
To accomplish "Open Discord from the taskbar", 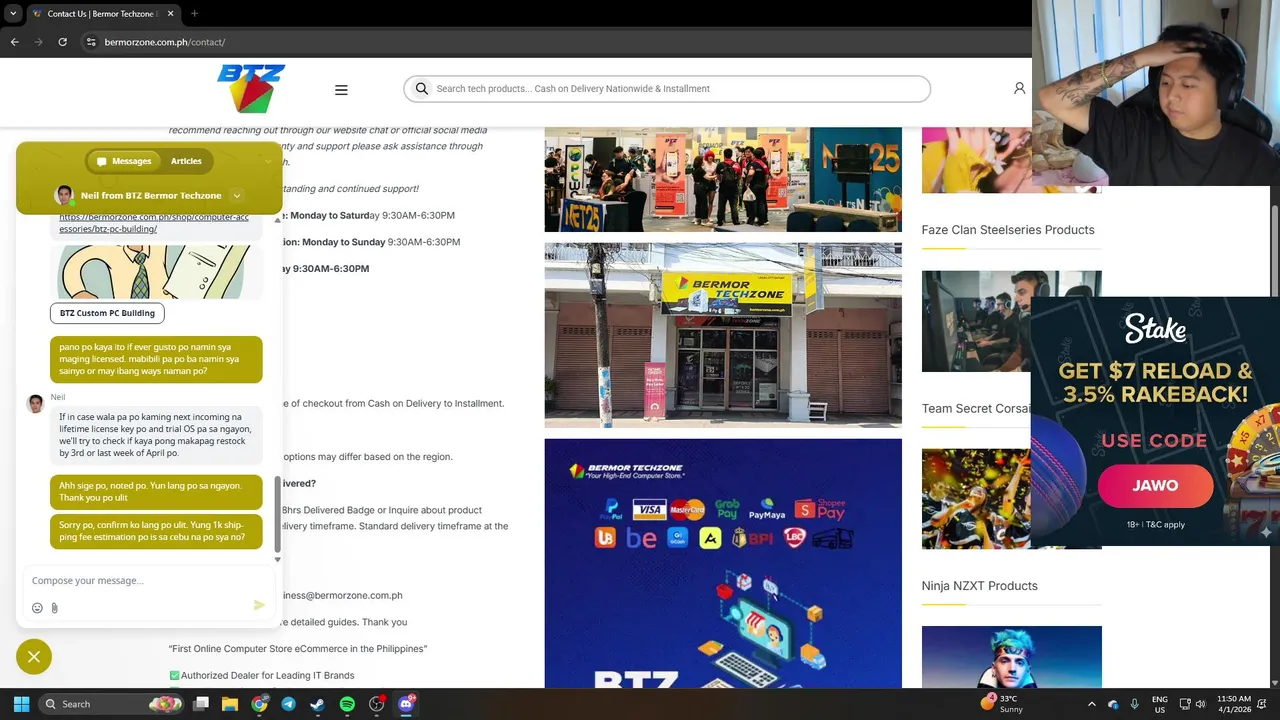I will click(407, 704).
